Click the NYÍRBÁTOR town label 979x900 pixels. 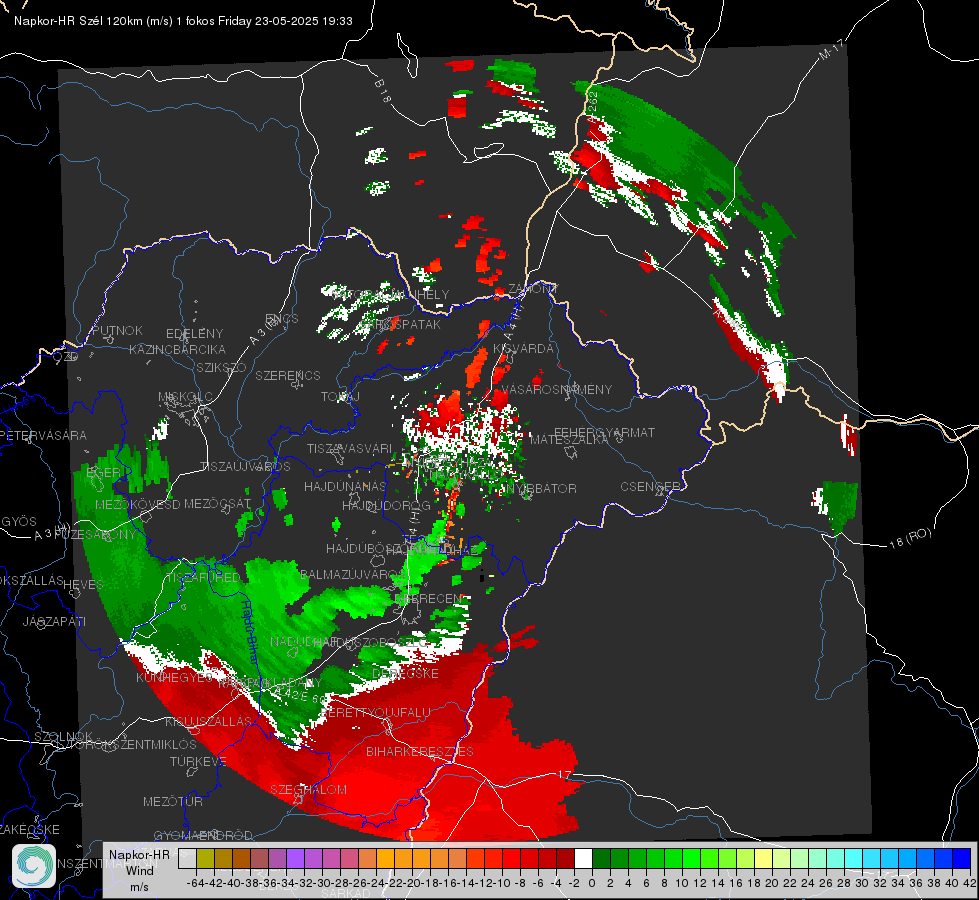tap(541, 489)
